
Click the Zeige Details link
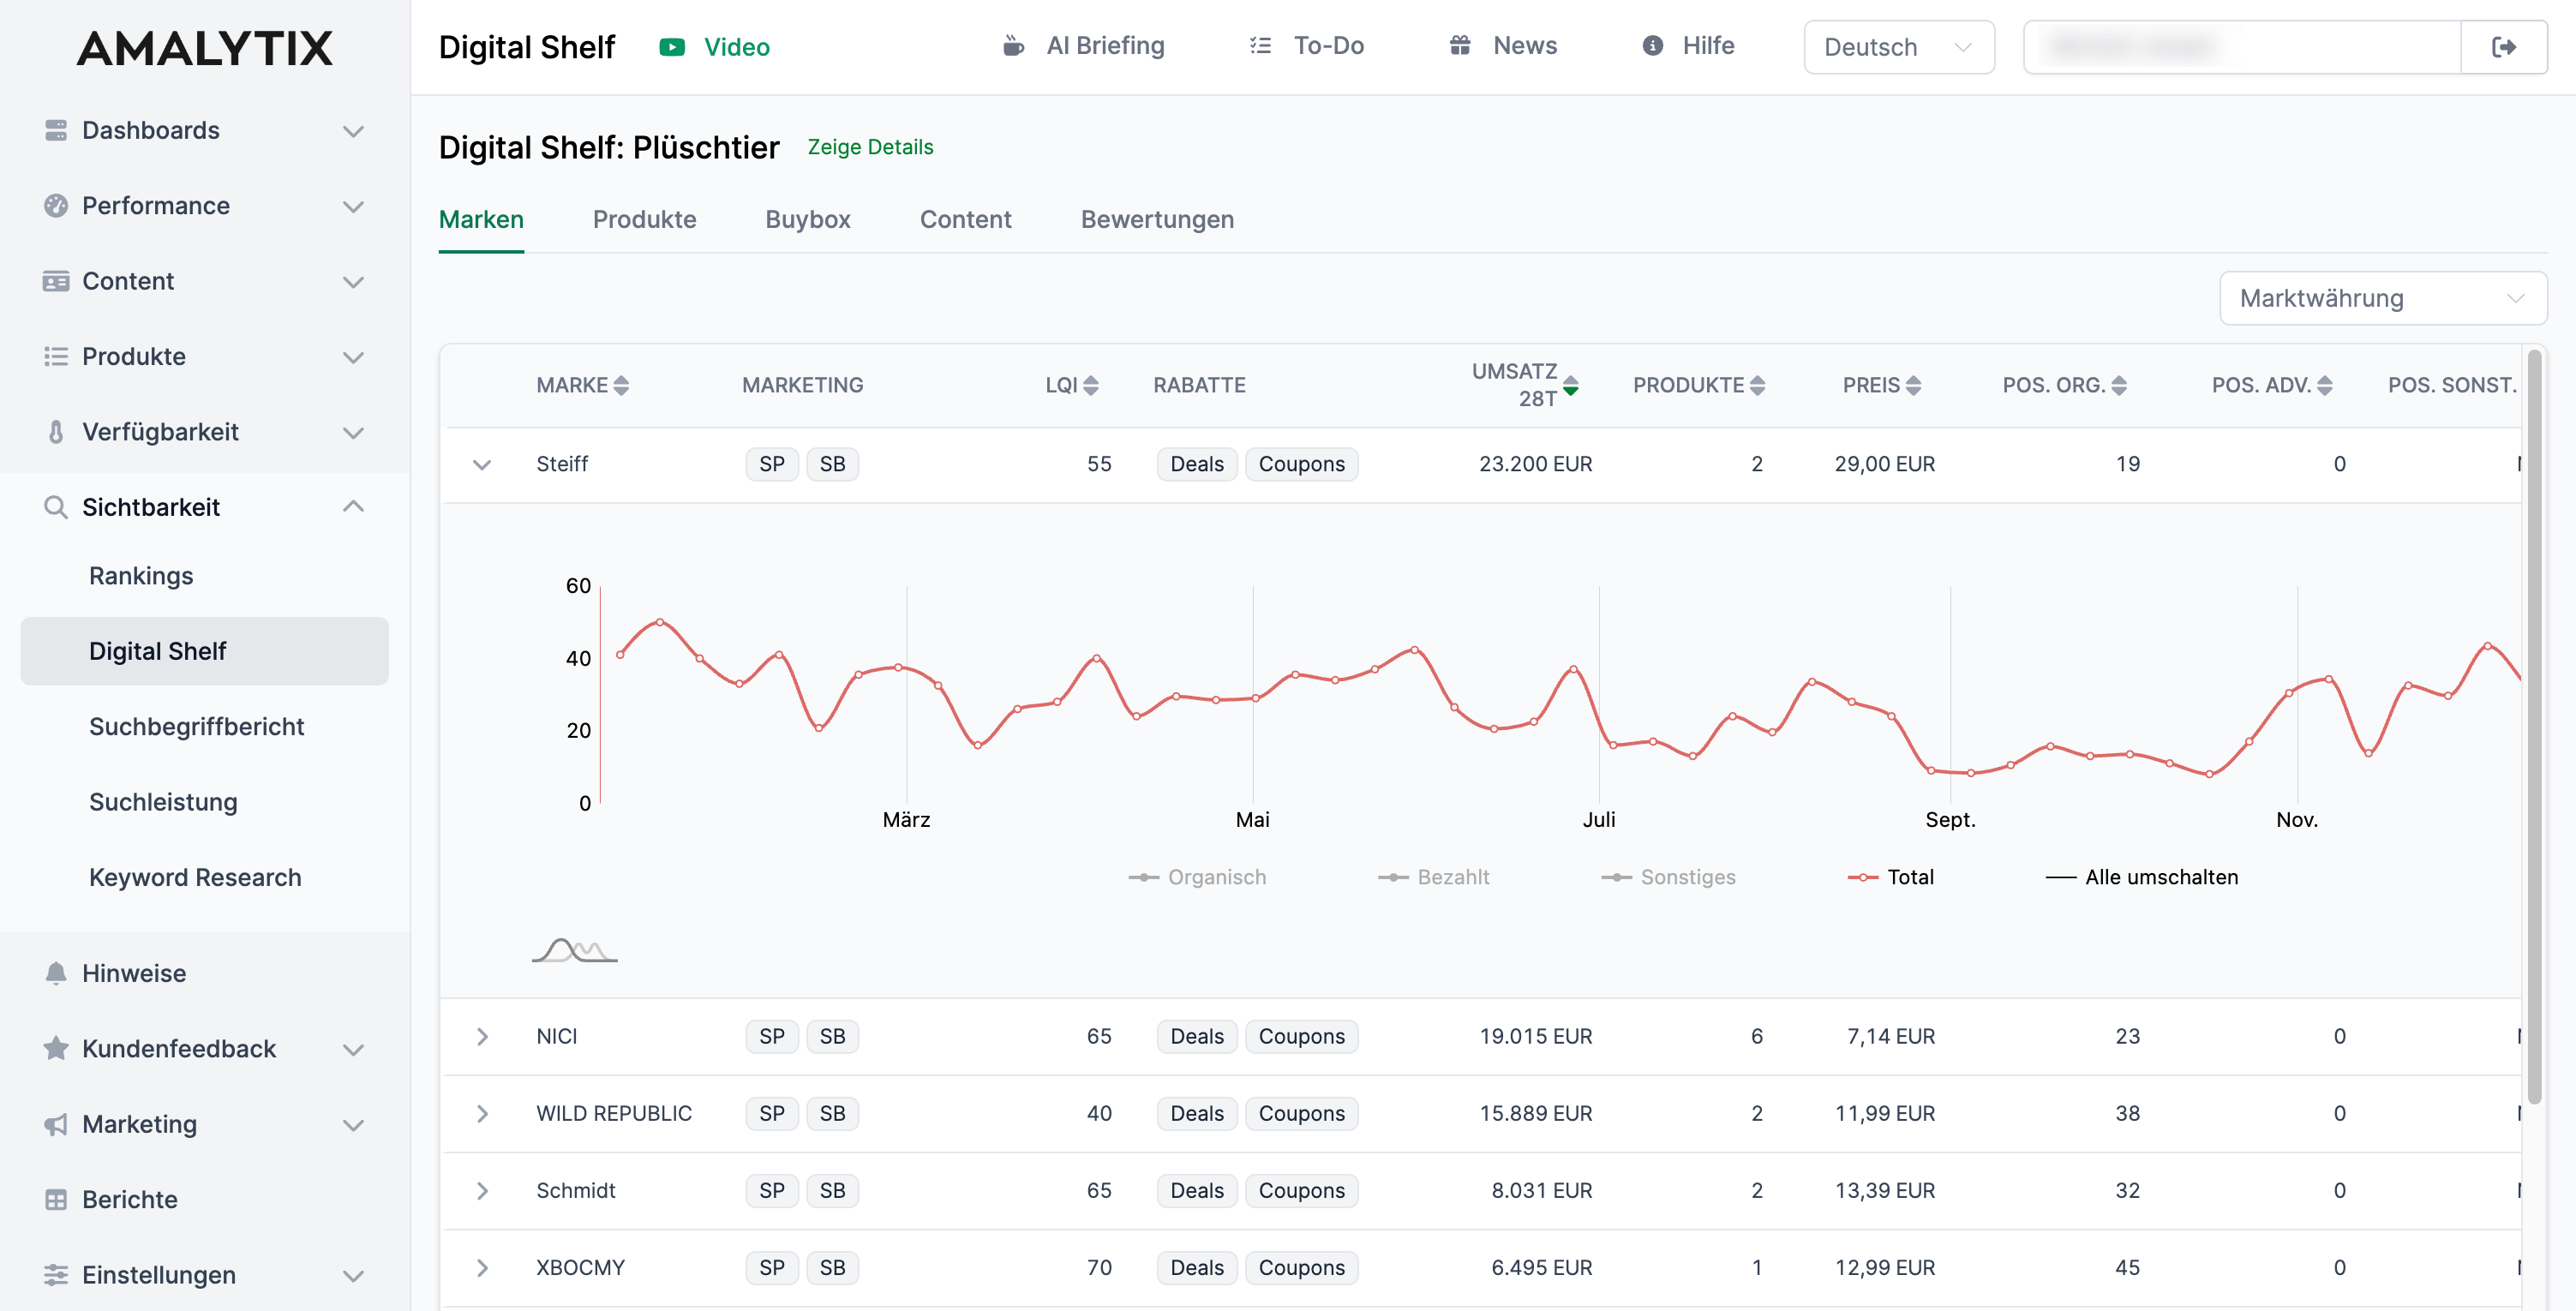point(870,147)
